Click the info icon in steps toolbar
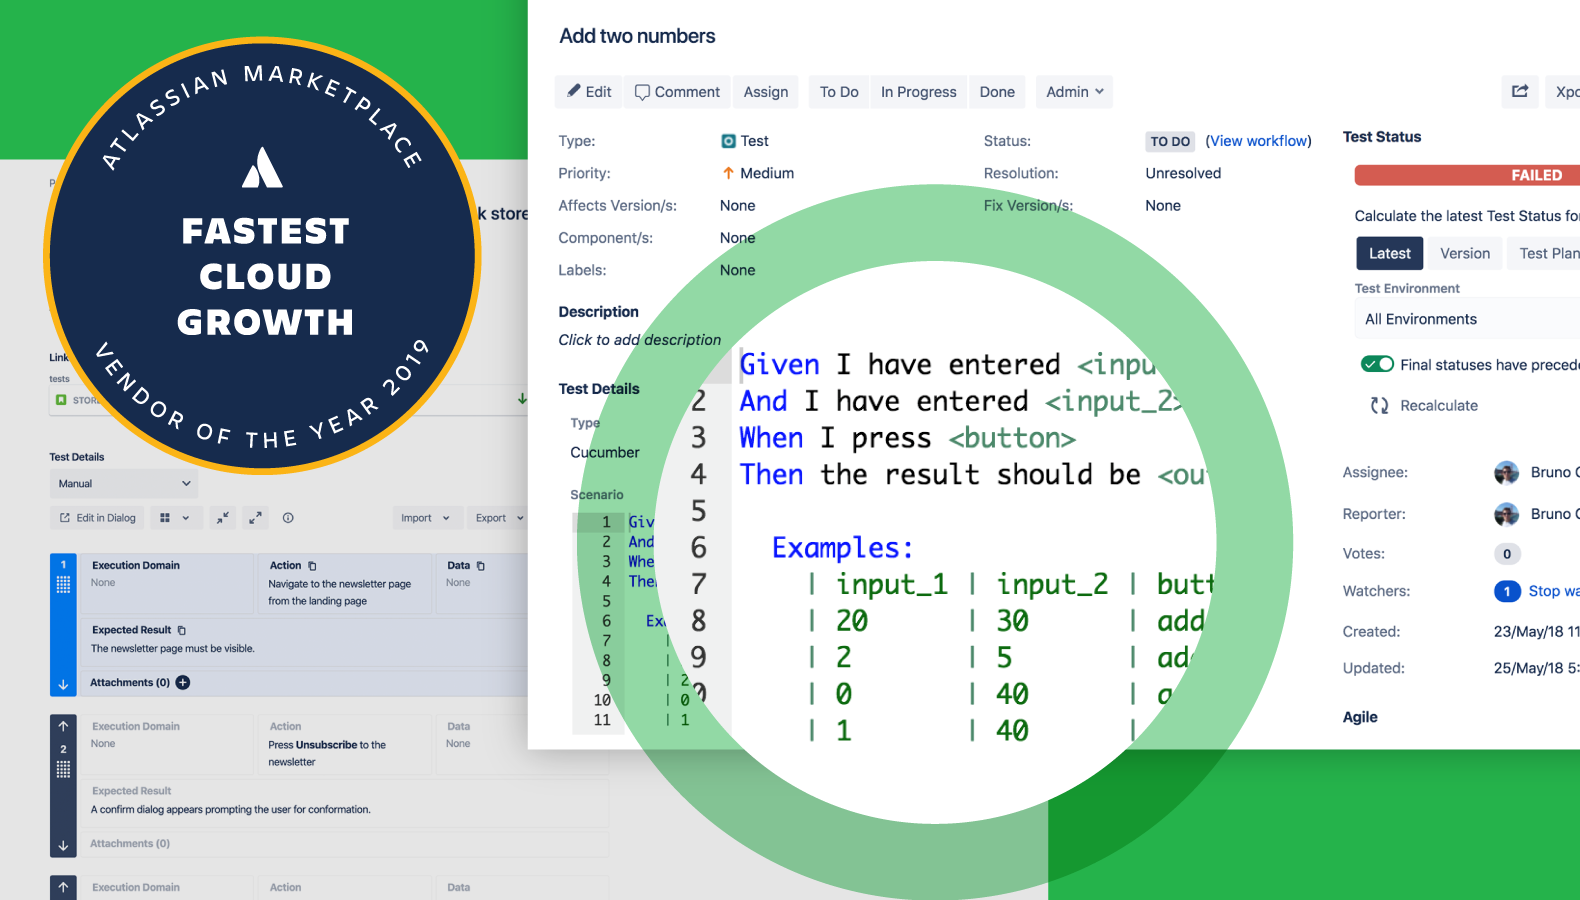1580x900 pixels. (x=288, y=518)
